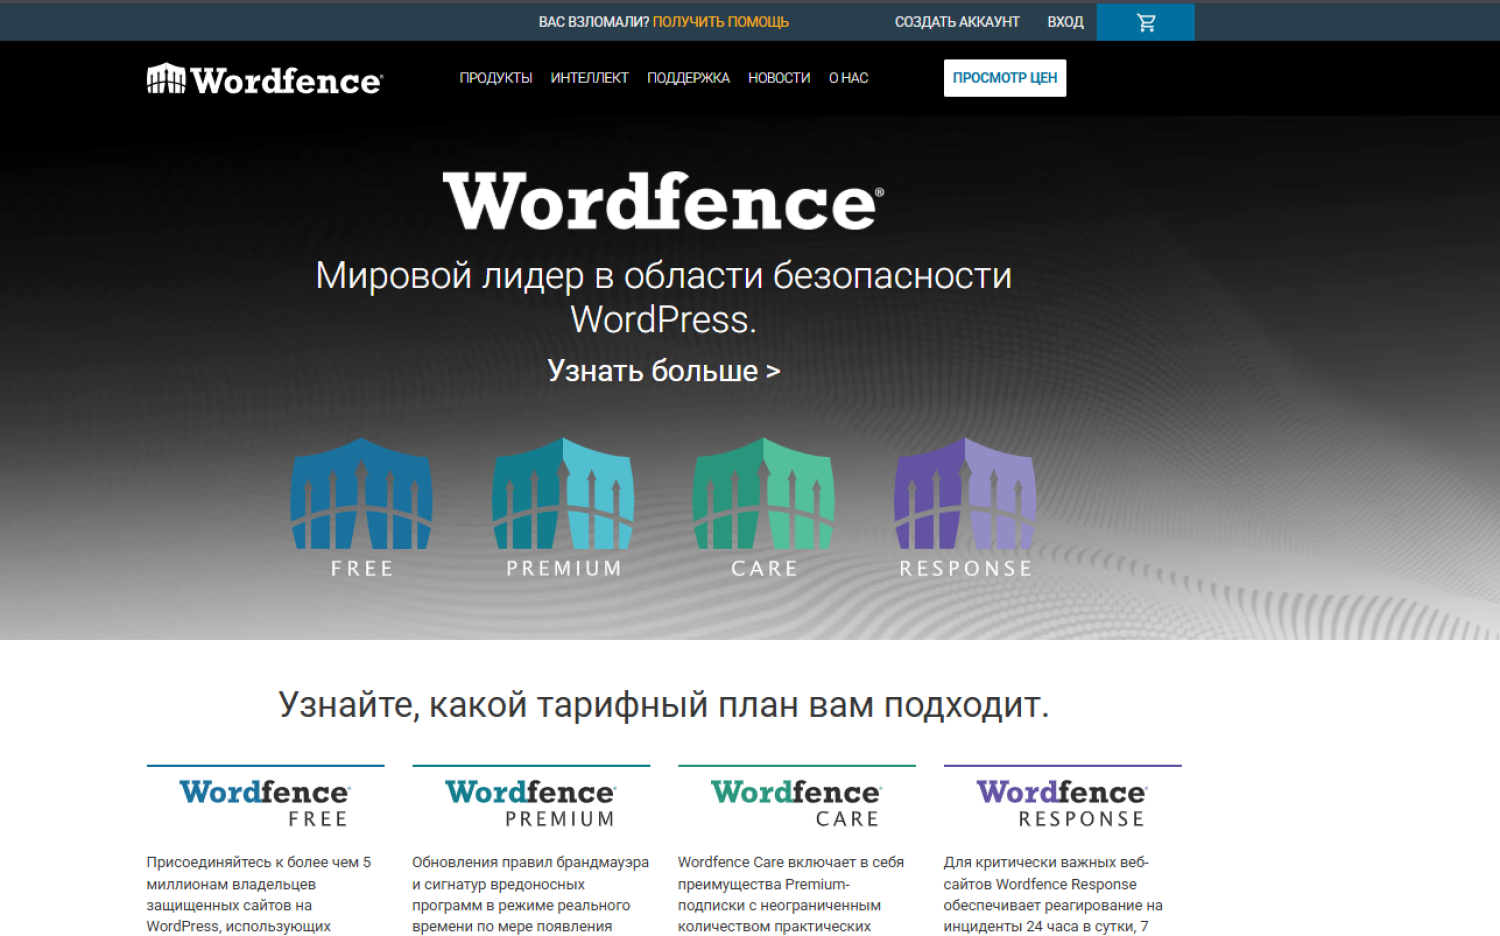Open the Новости menu item

click(779, 78)
